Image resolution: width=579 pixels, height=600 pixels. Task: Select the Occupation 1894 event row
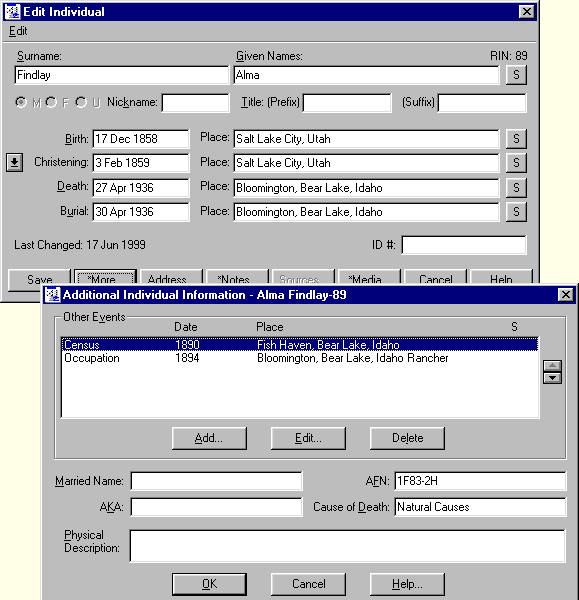click(300, 358)
